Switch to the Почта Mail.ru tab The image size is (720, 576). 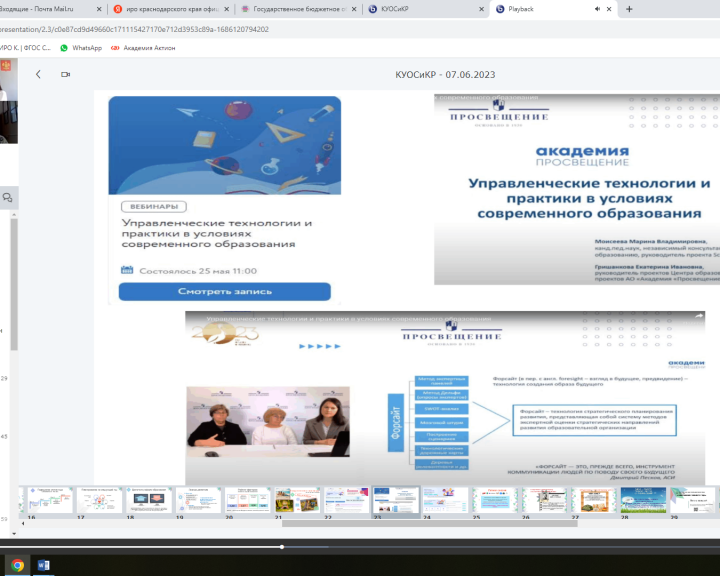pos(50,9)
